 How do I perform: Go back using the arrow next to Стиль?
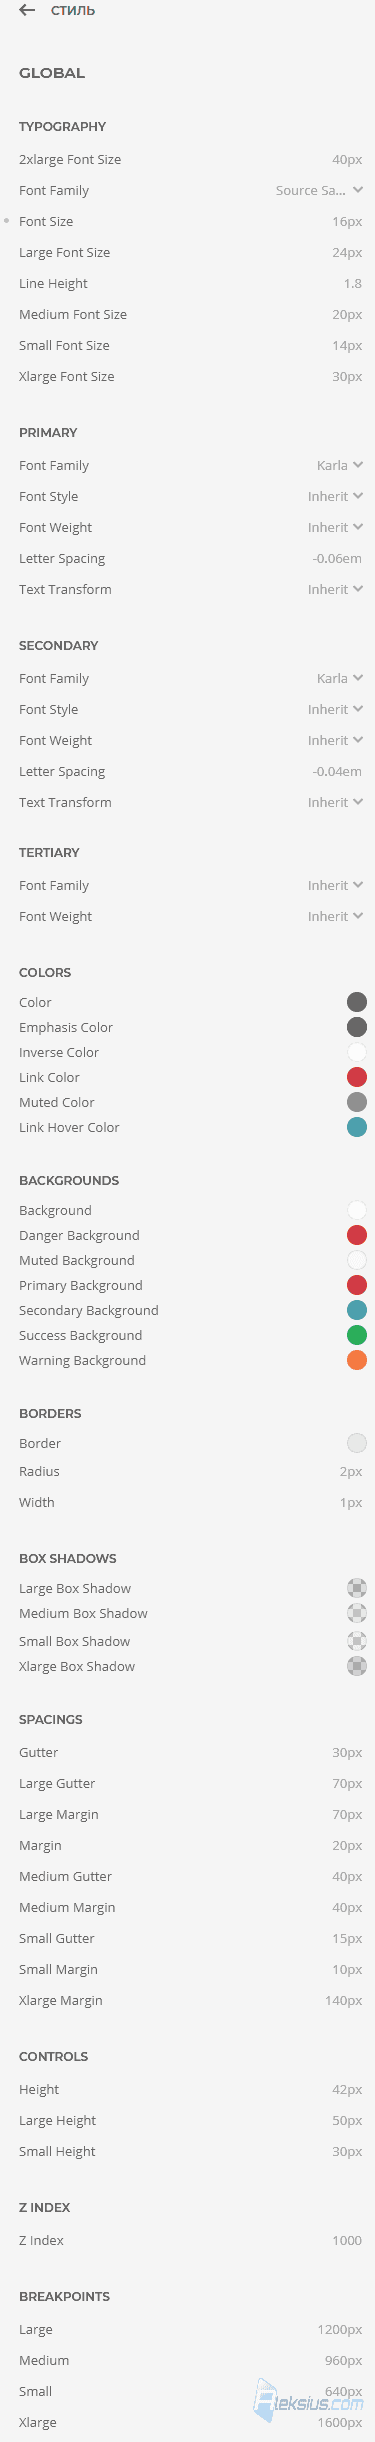point(27,11)
